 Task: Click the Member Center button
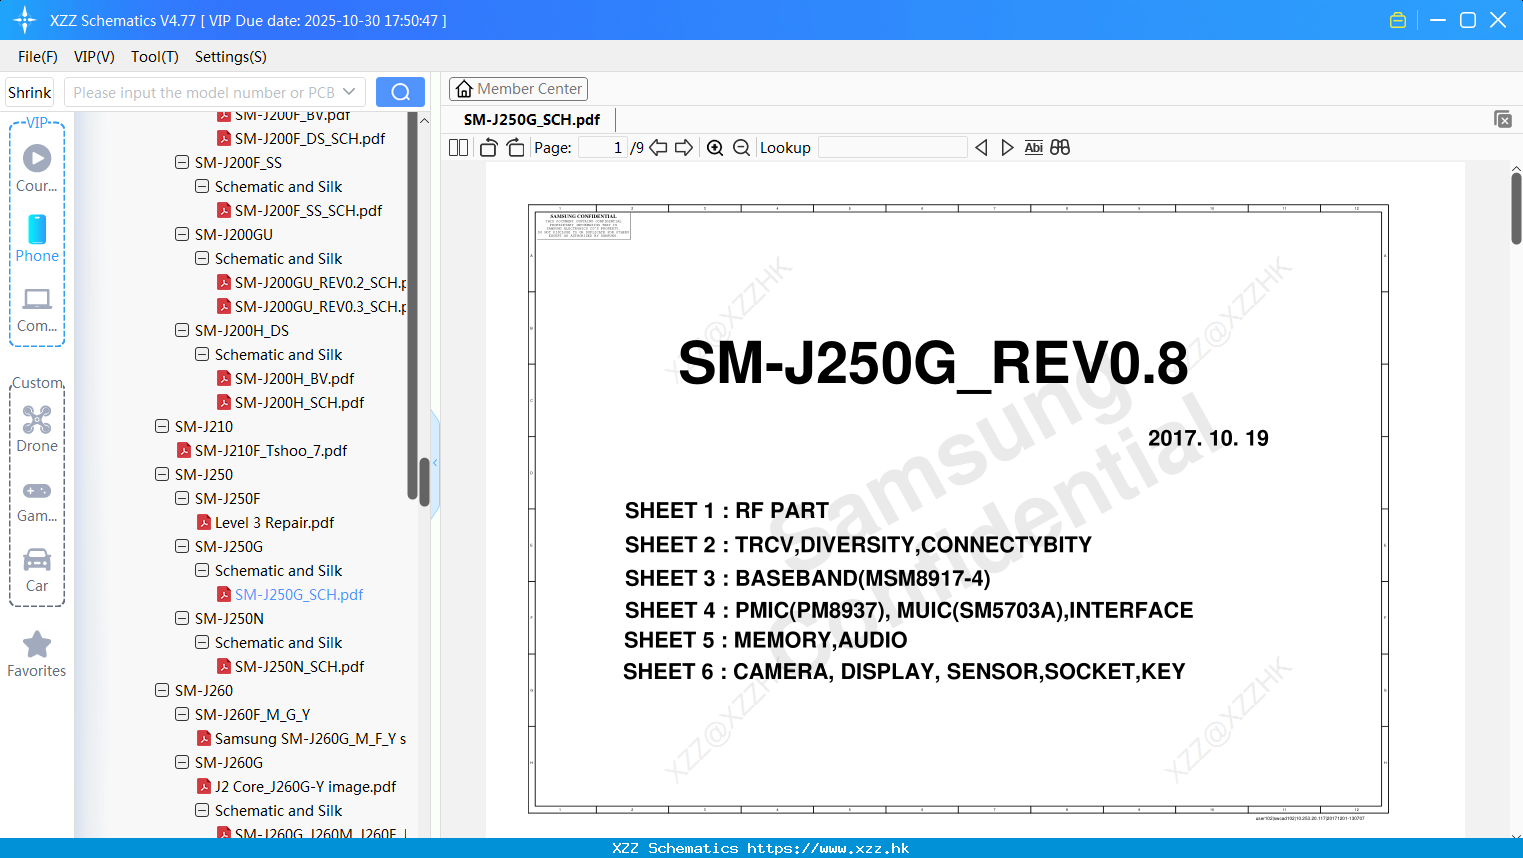coord(518,88)
